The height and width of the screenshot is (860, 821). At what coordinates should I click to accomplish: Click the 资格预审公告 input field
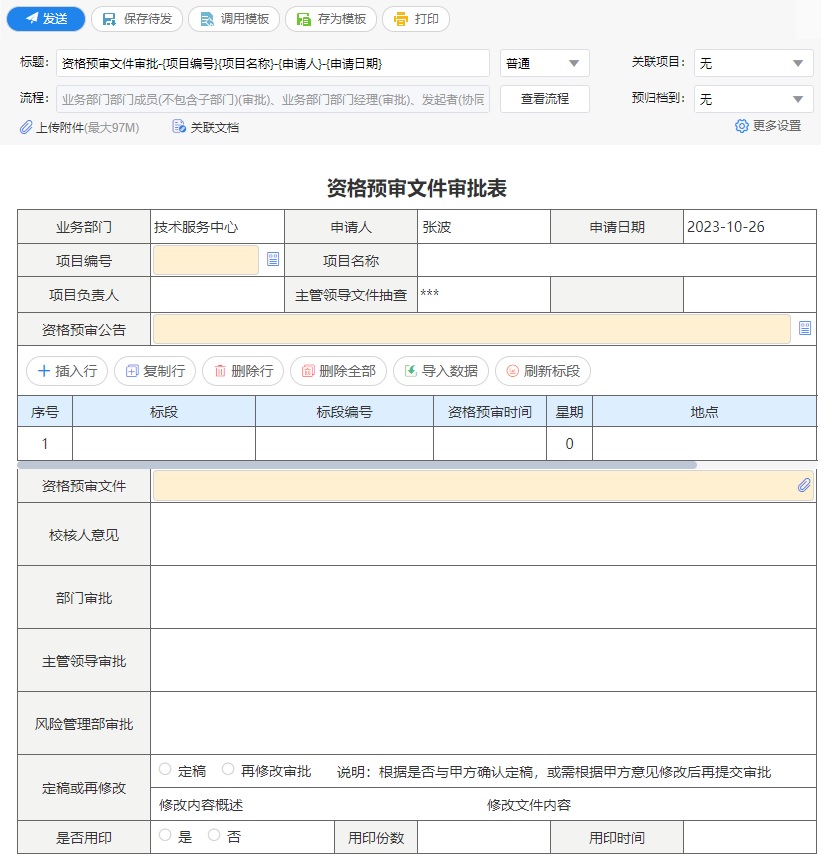[472, 329]
